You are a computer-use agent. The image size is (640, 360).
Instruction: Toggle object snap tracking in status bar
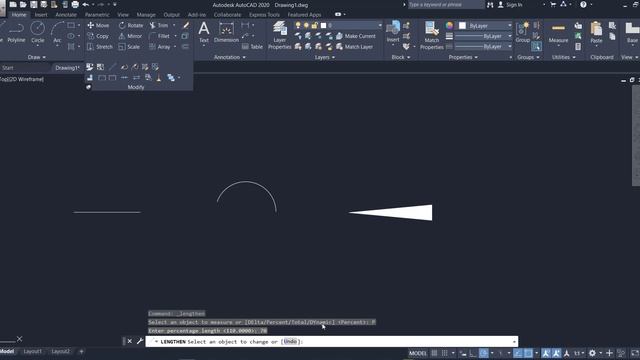tap(518, 353)
